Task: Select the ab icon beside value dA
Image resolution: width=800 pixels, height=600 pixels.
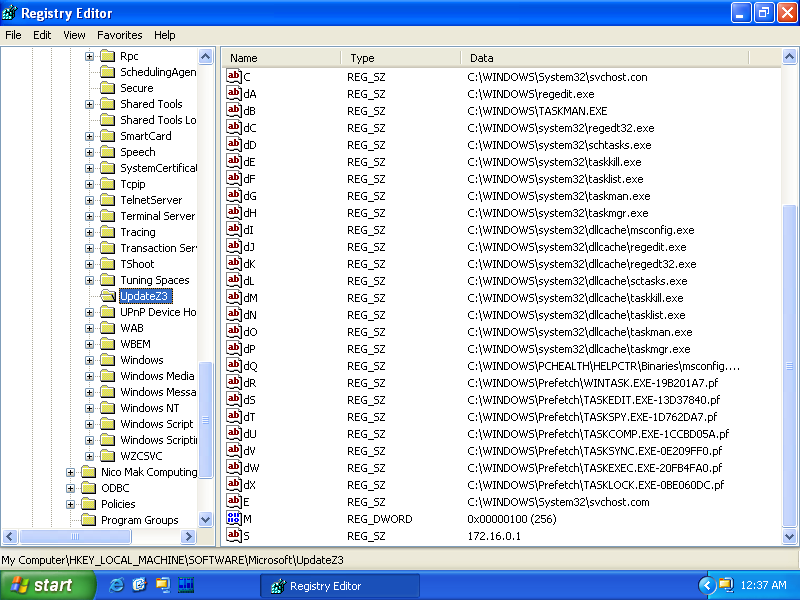Action: tap(234, 93)
